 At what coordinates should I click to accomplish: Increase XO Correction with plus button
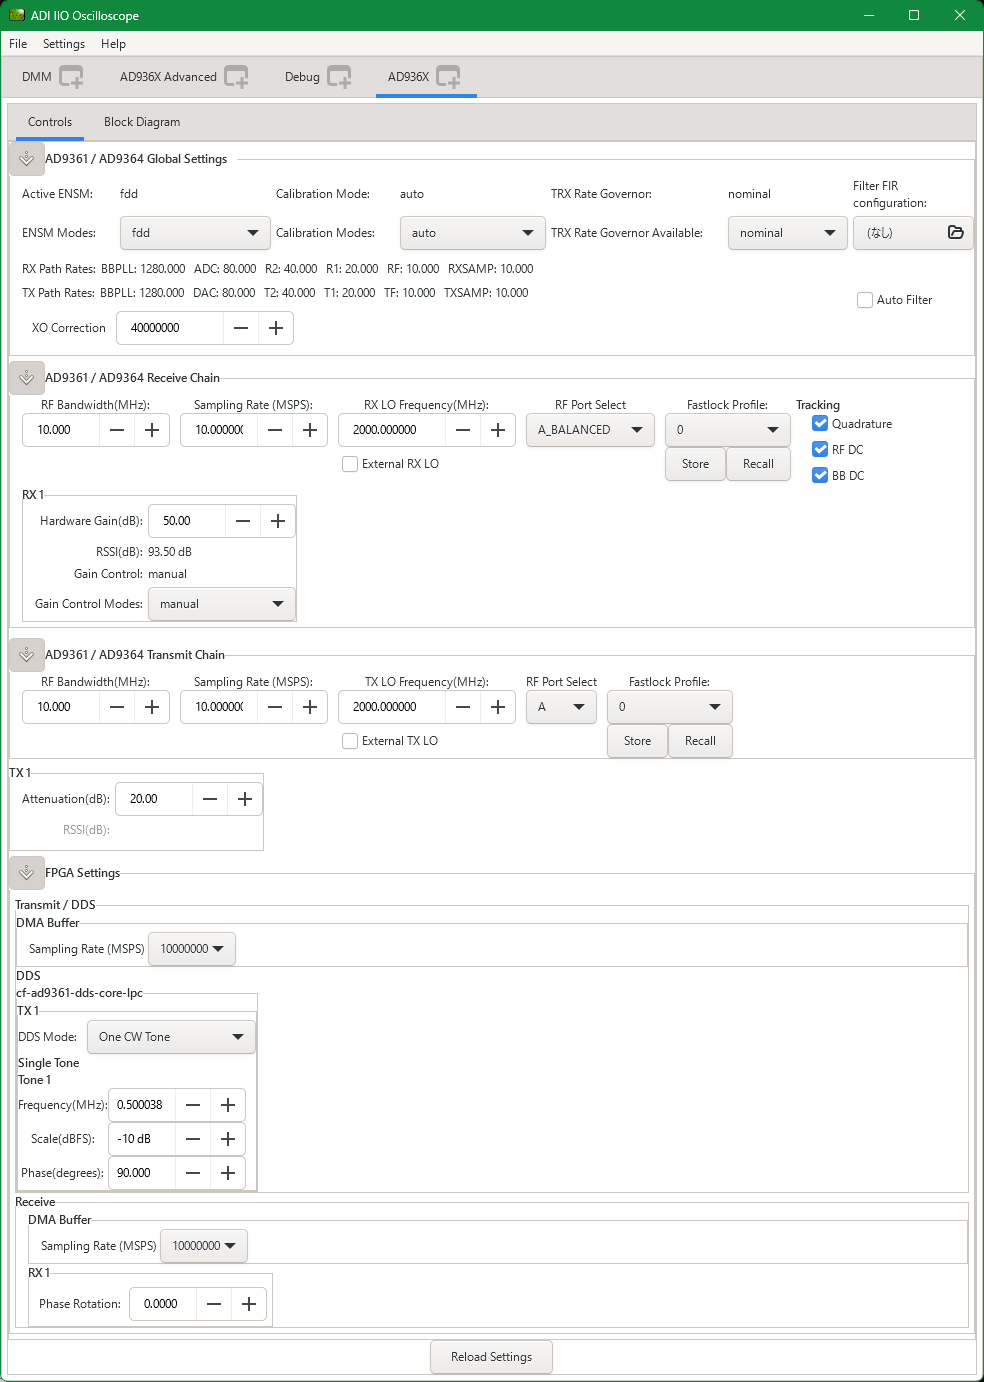click(276, 328)
